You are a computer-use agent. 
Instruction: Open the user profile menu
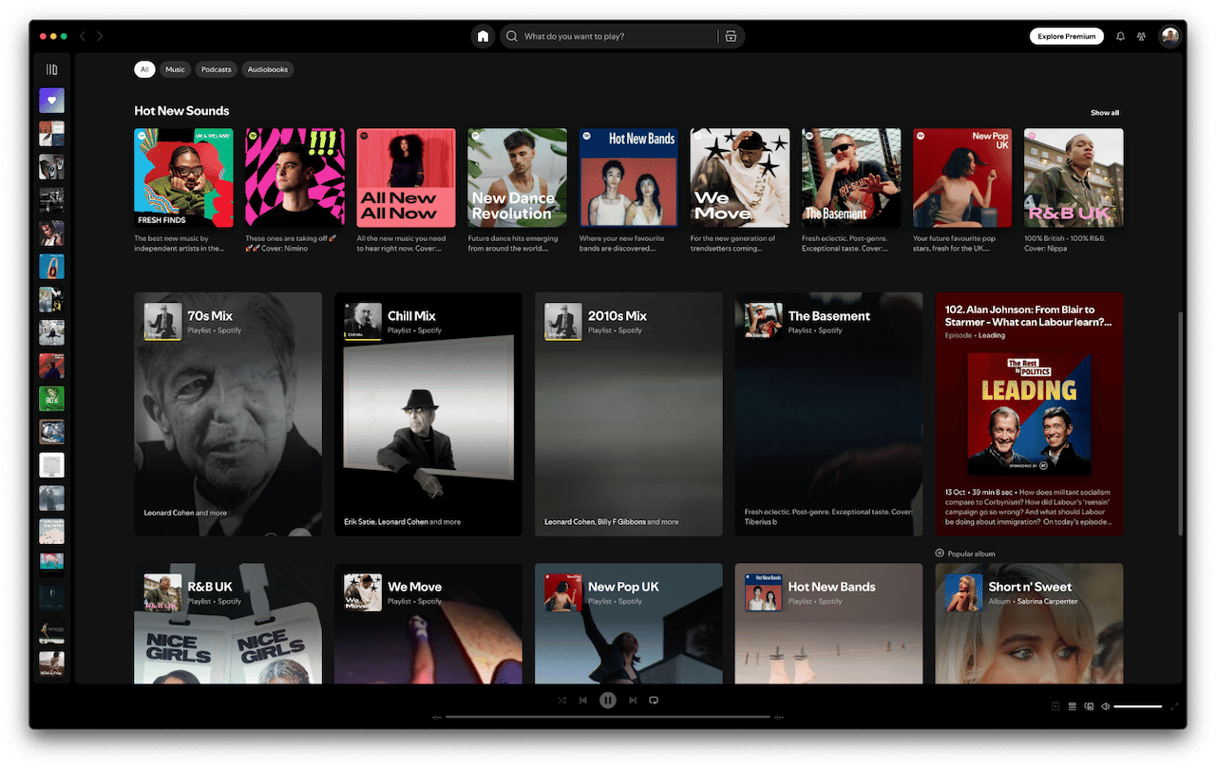point(1169,36)
